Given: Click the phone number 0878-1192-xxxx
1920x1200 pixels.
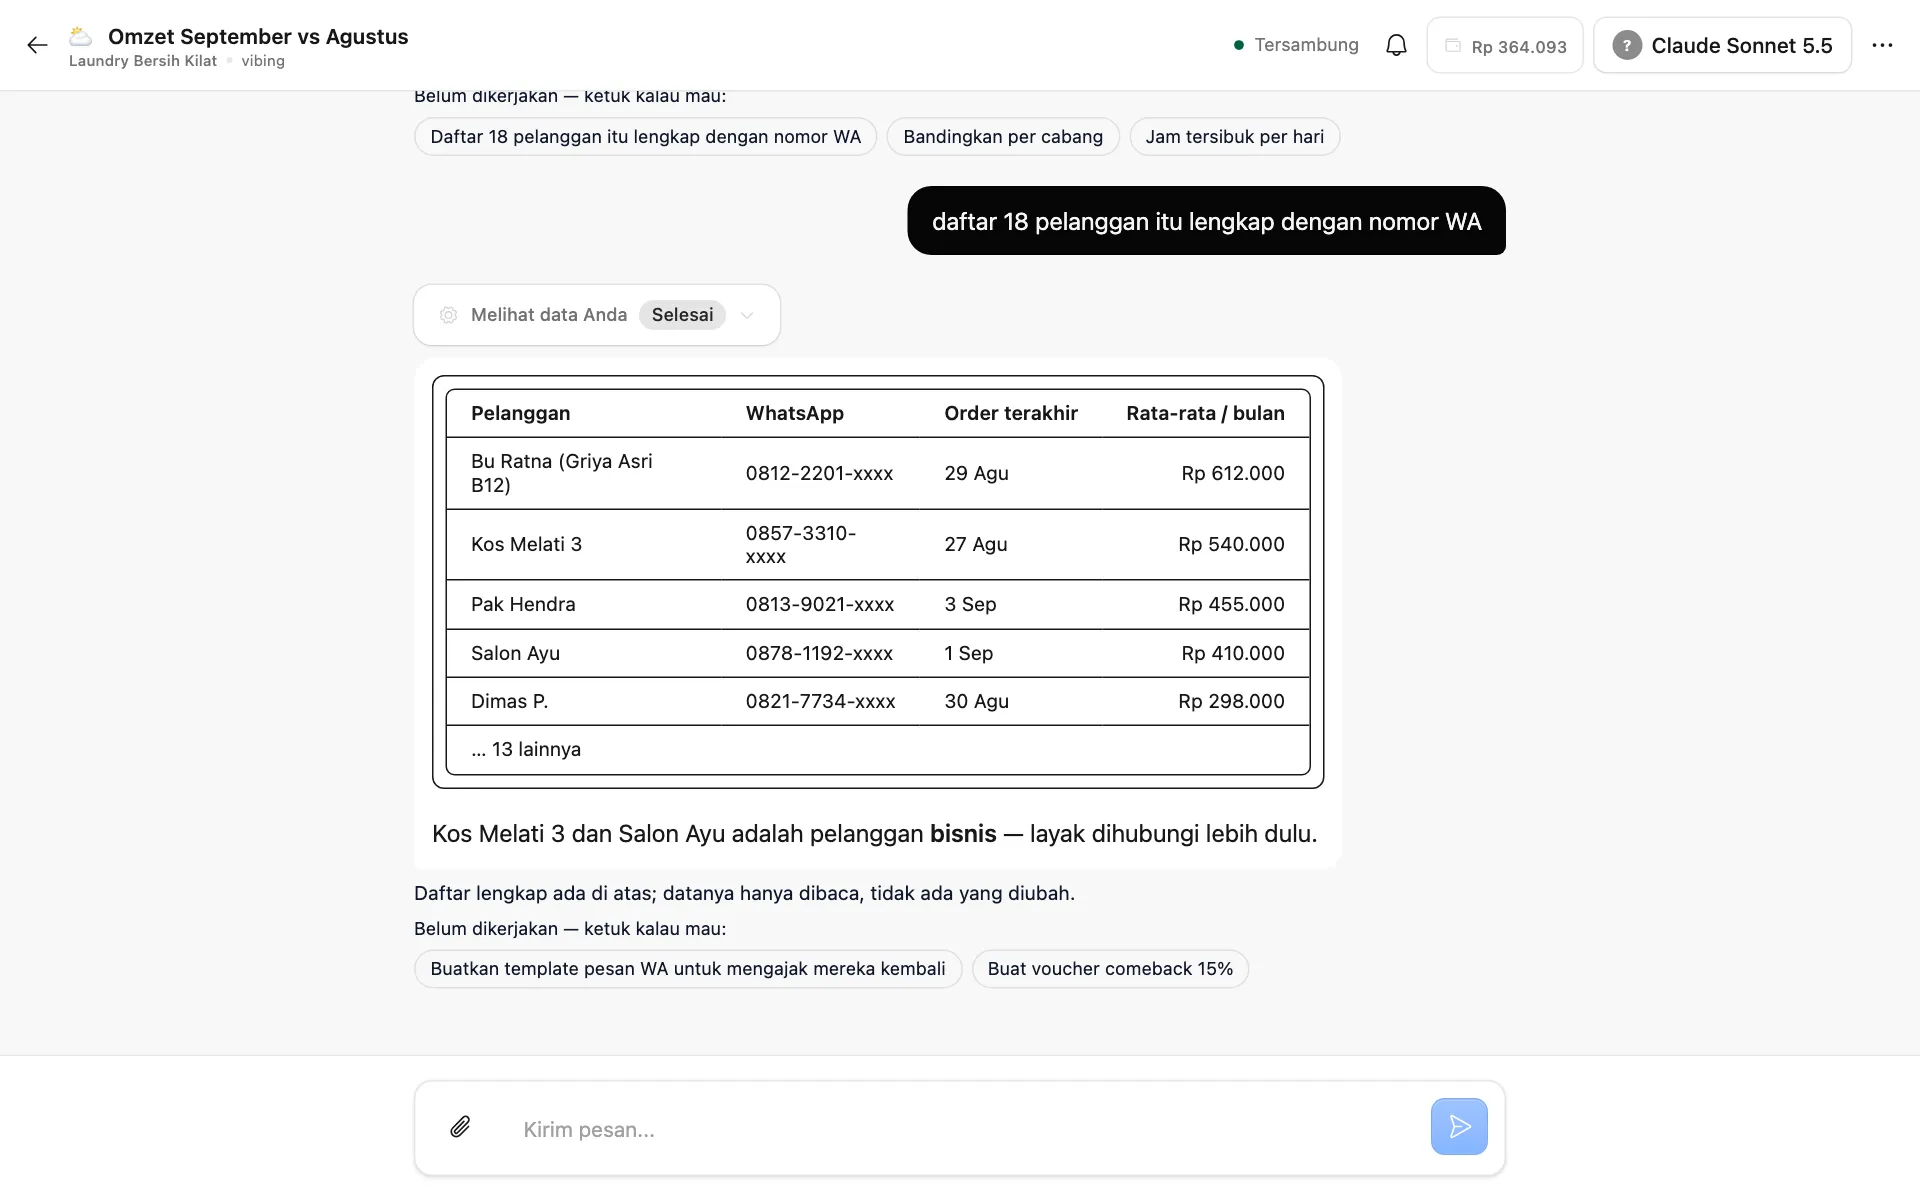Looking at the screenshot, I should (x=819, y=653).
